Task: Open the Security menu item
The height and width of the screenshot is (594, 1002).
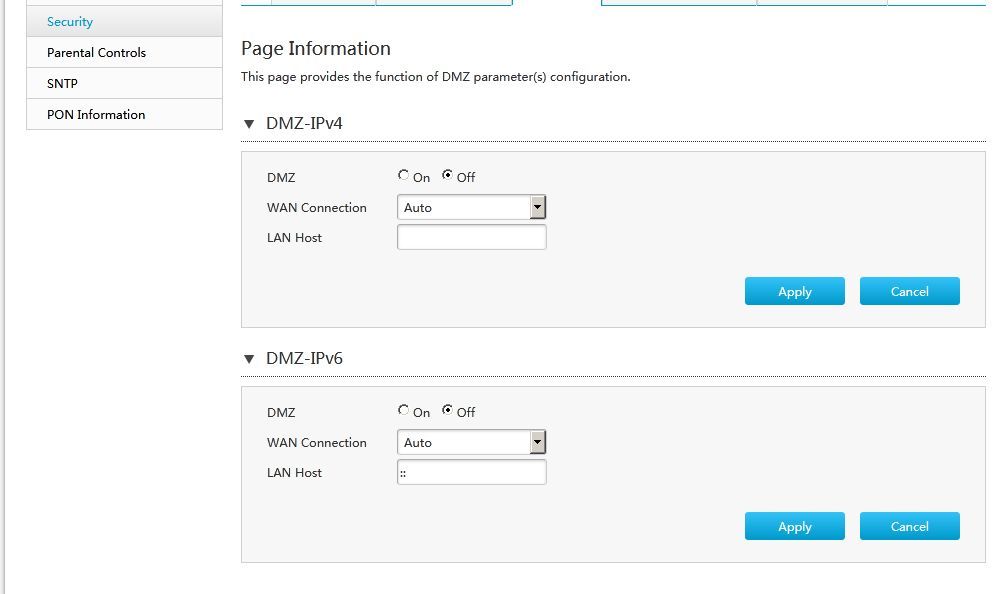Action: click(x=125, y=22)
